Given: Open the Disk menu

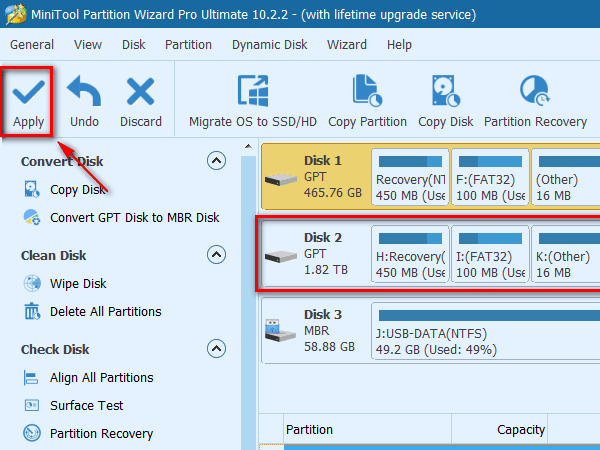Looking at the screenshot, I should 134,45.
